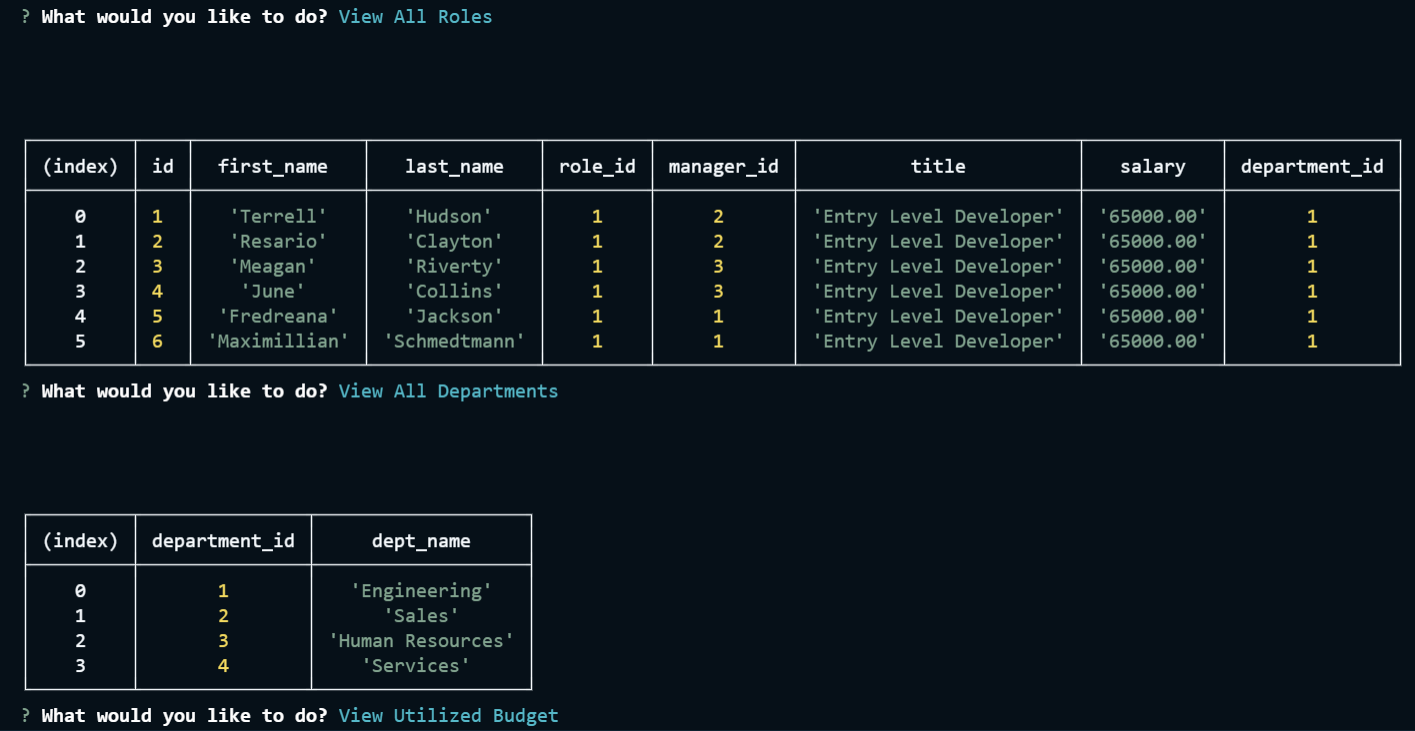Click the title cell for 'June' 'Collins'
The width and height of the screenshot is (1415, 731).
pyautogui.click(x=937, y=291)
